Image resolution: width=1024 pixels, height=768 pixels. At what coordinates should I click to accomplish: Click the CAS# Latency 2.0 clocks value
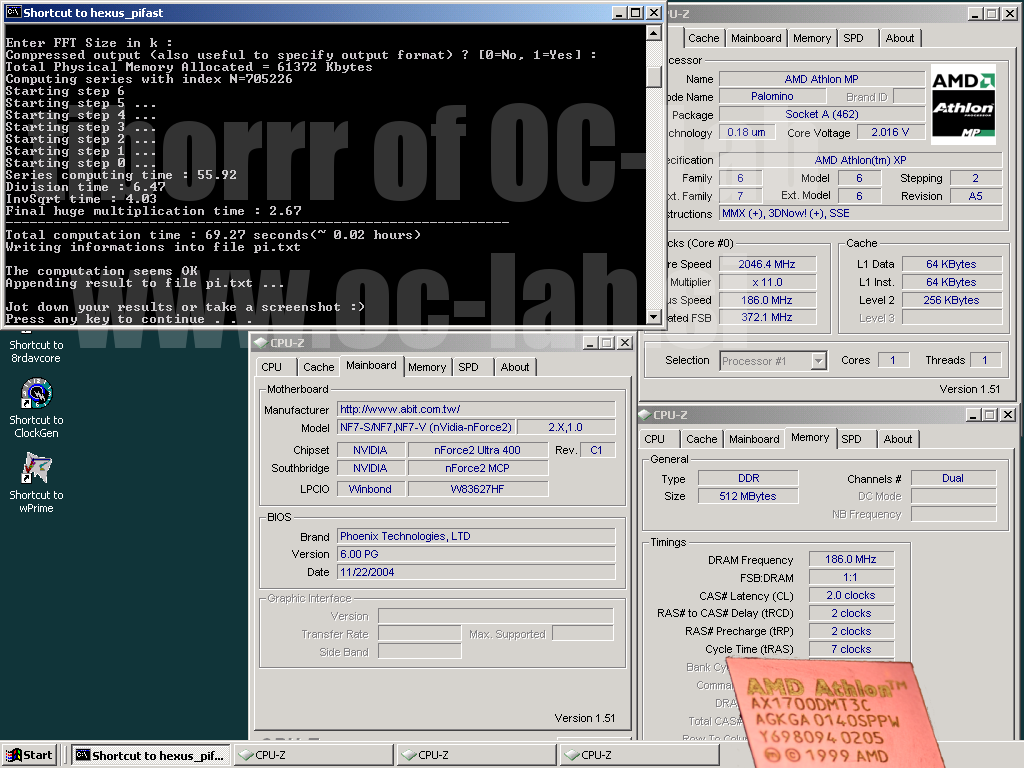[851, 595]
